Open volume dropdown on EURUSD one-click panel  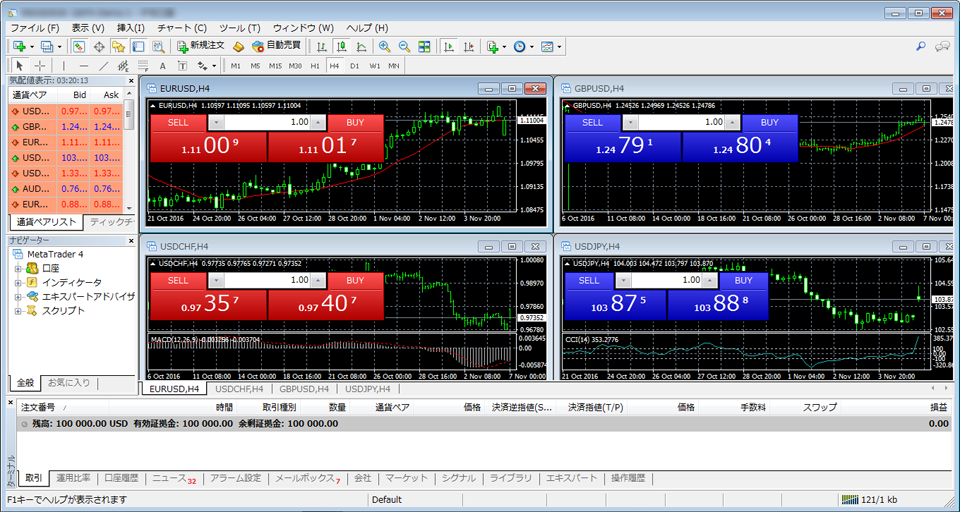[216, 122]
